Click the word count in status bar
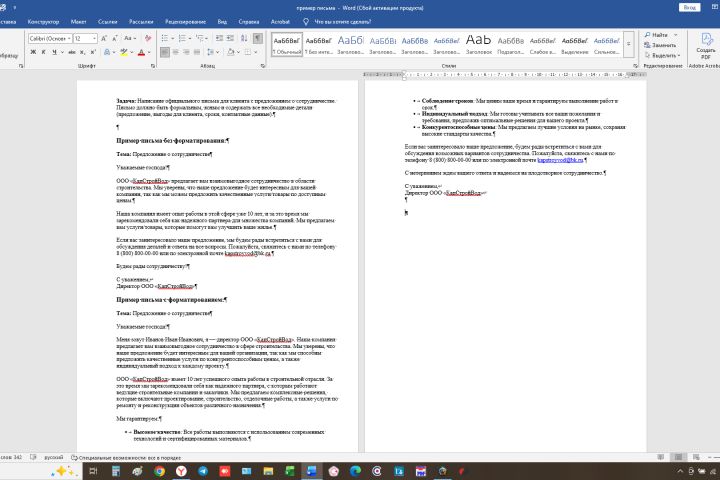Image resolution: width=720 pixels, height=480 pixels. click(x=11, y=457)
